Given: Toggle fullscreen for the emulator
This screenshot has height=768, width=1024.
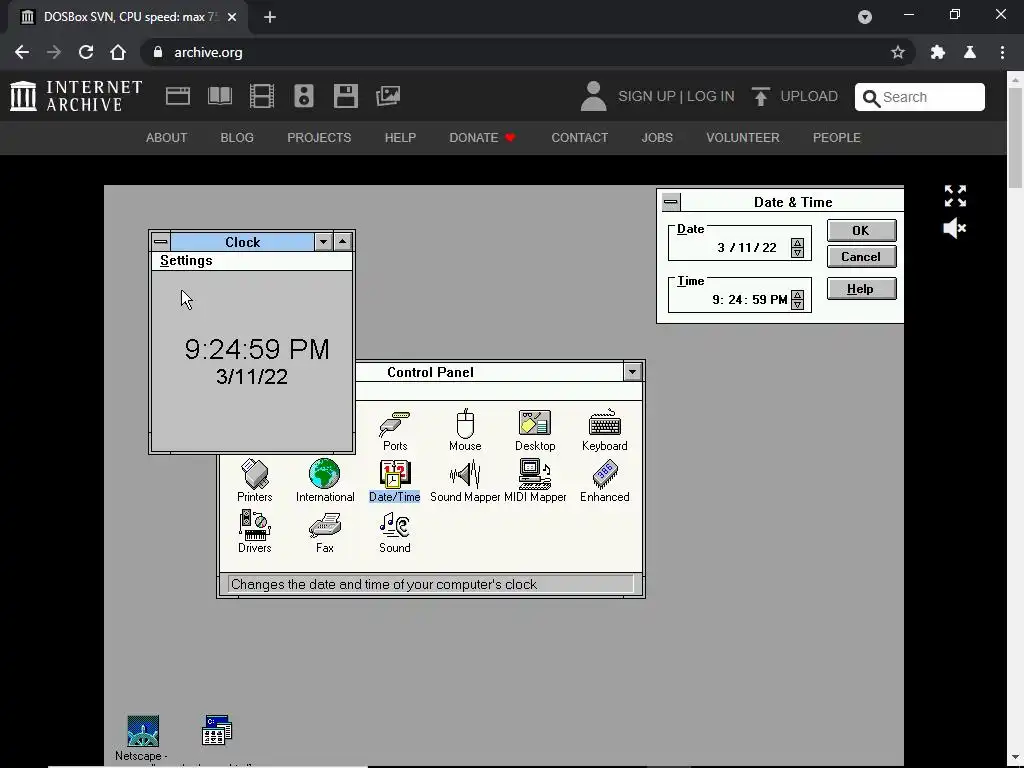Looking at the screenshot, I should (955, 196).
